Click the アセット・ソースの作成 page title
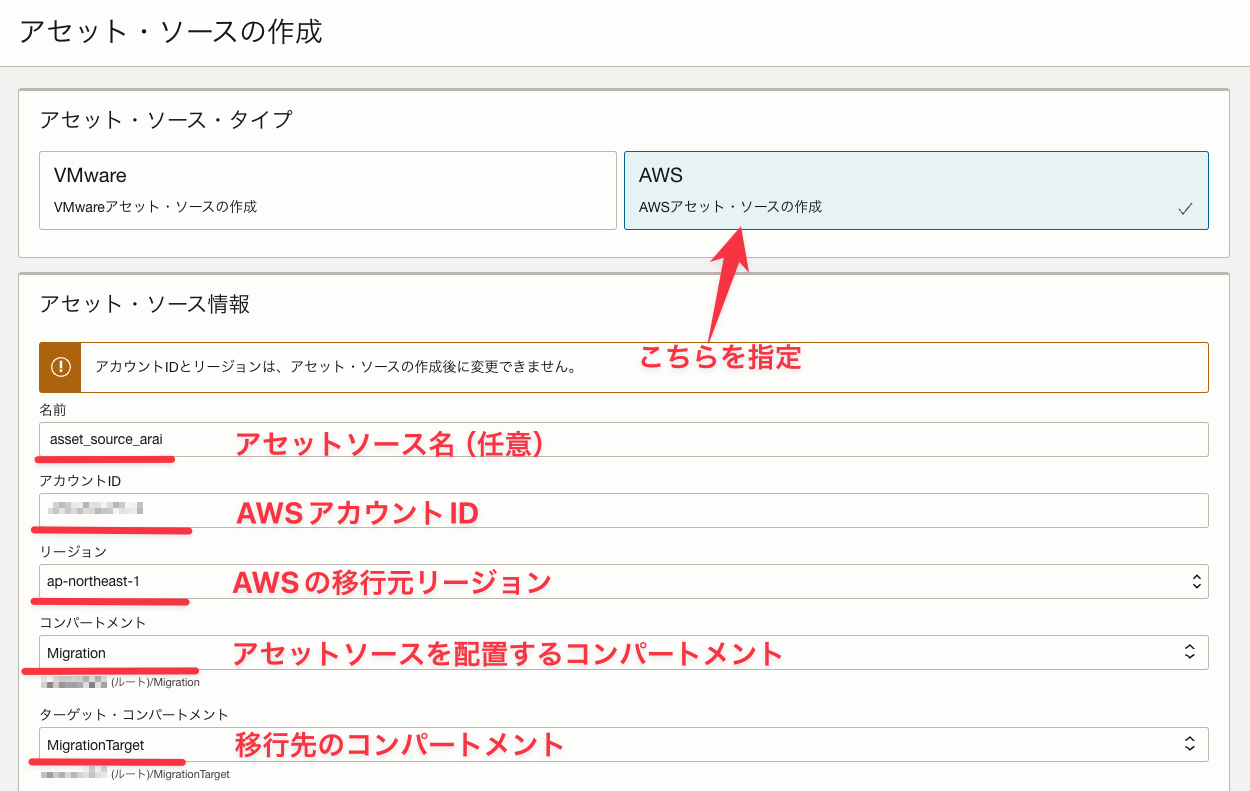Screen dimensions: 1250x791 171,31
